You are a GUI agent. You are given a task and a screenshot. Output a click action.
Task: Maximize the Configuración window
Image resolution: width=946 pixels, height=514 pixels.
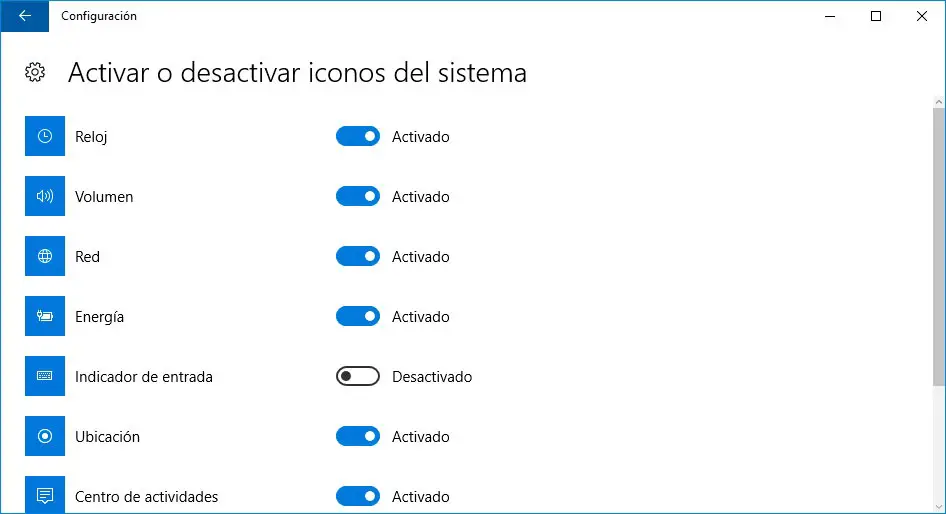[x=876, y=16]
